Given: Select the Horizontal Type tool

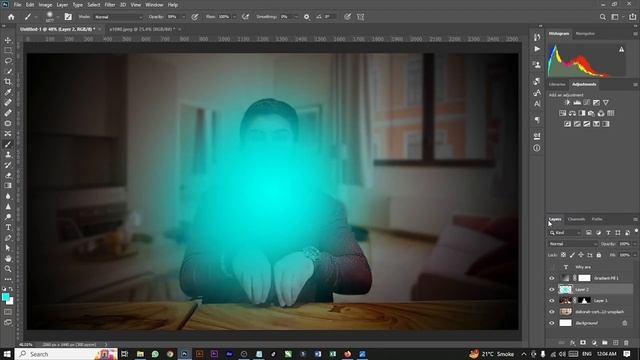Looking at the screenshot, I should pos(8,227).
